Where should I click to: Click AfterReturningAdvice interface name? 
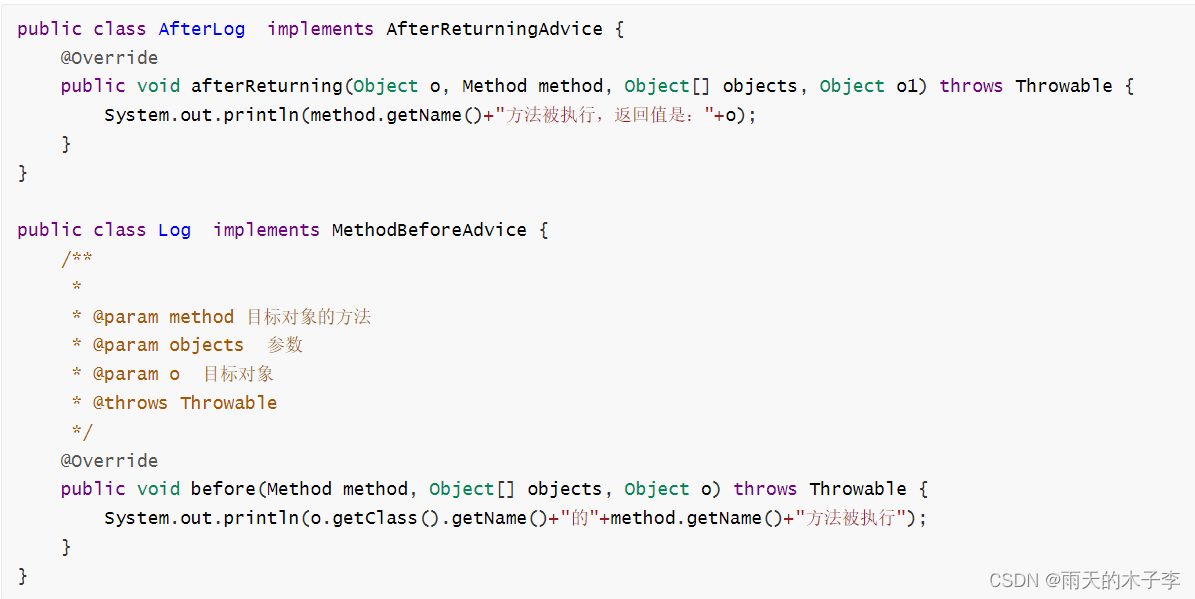(x=495, y=29)
